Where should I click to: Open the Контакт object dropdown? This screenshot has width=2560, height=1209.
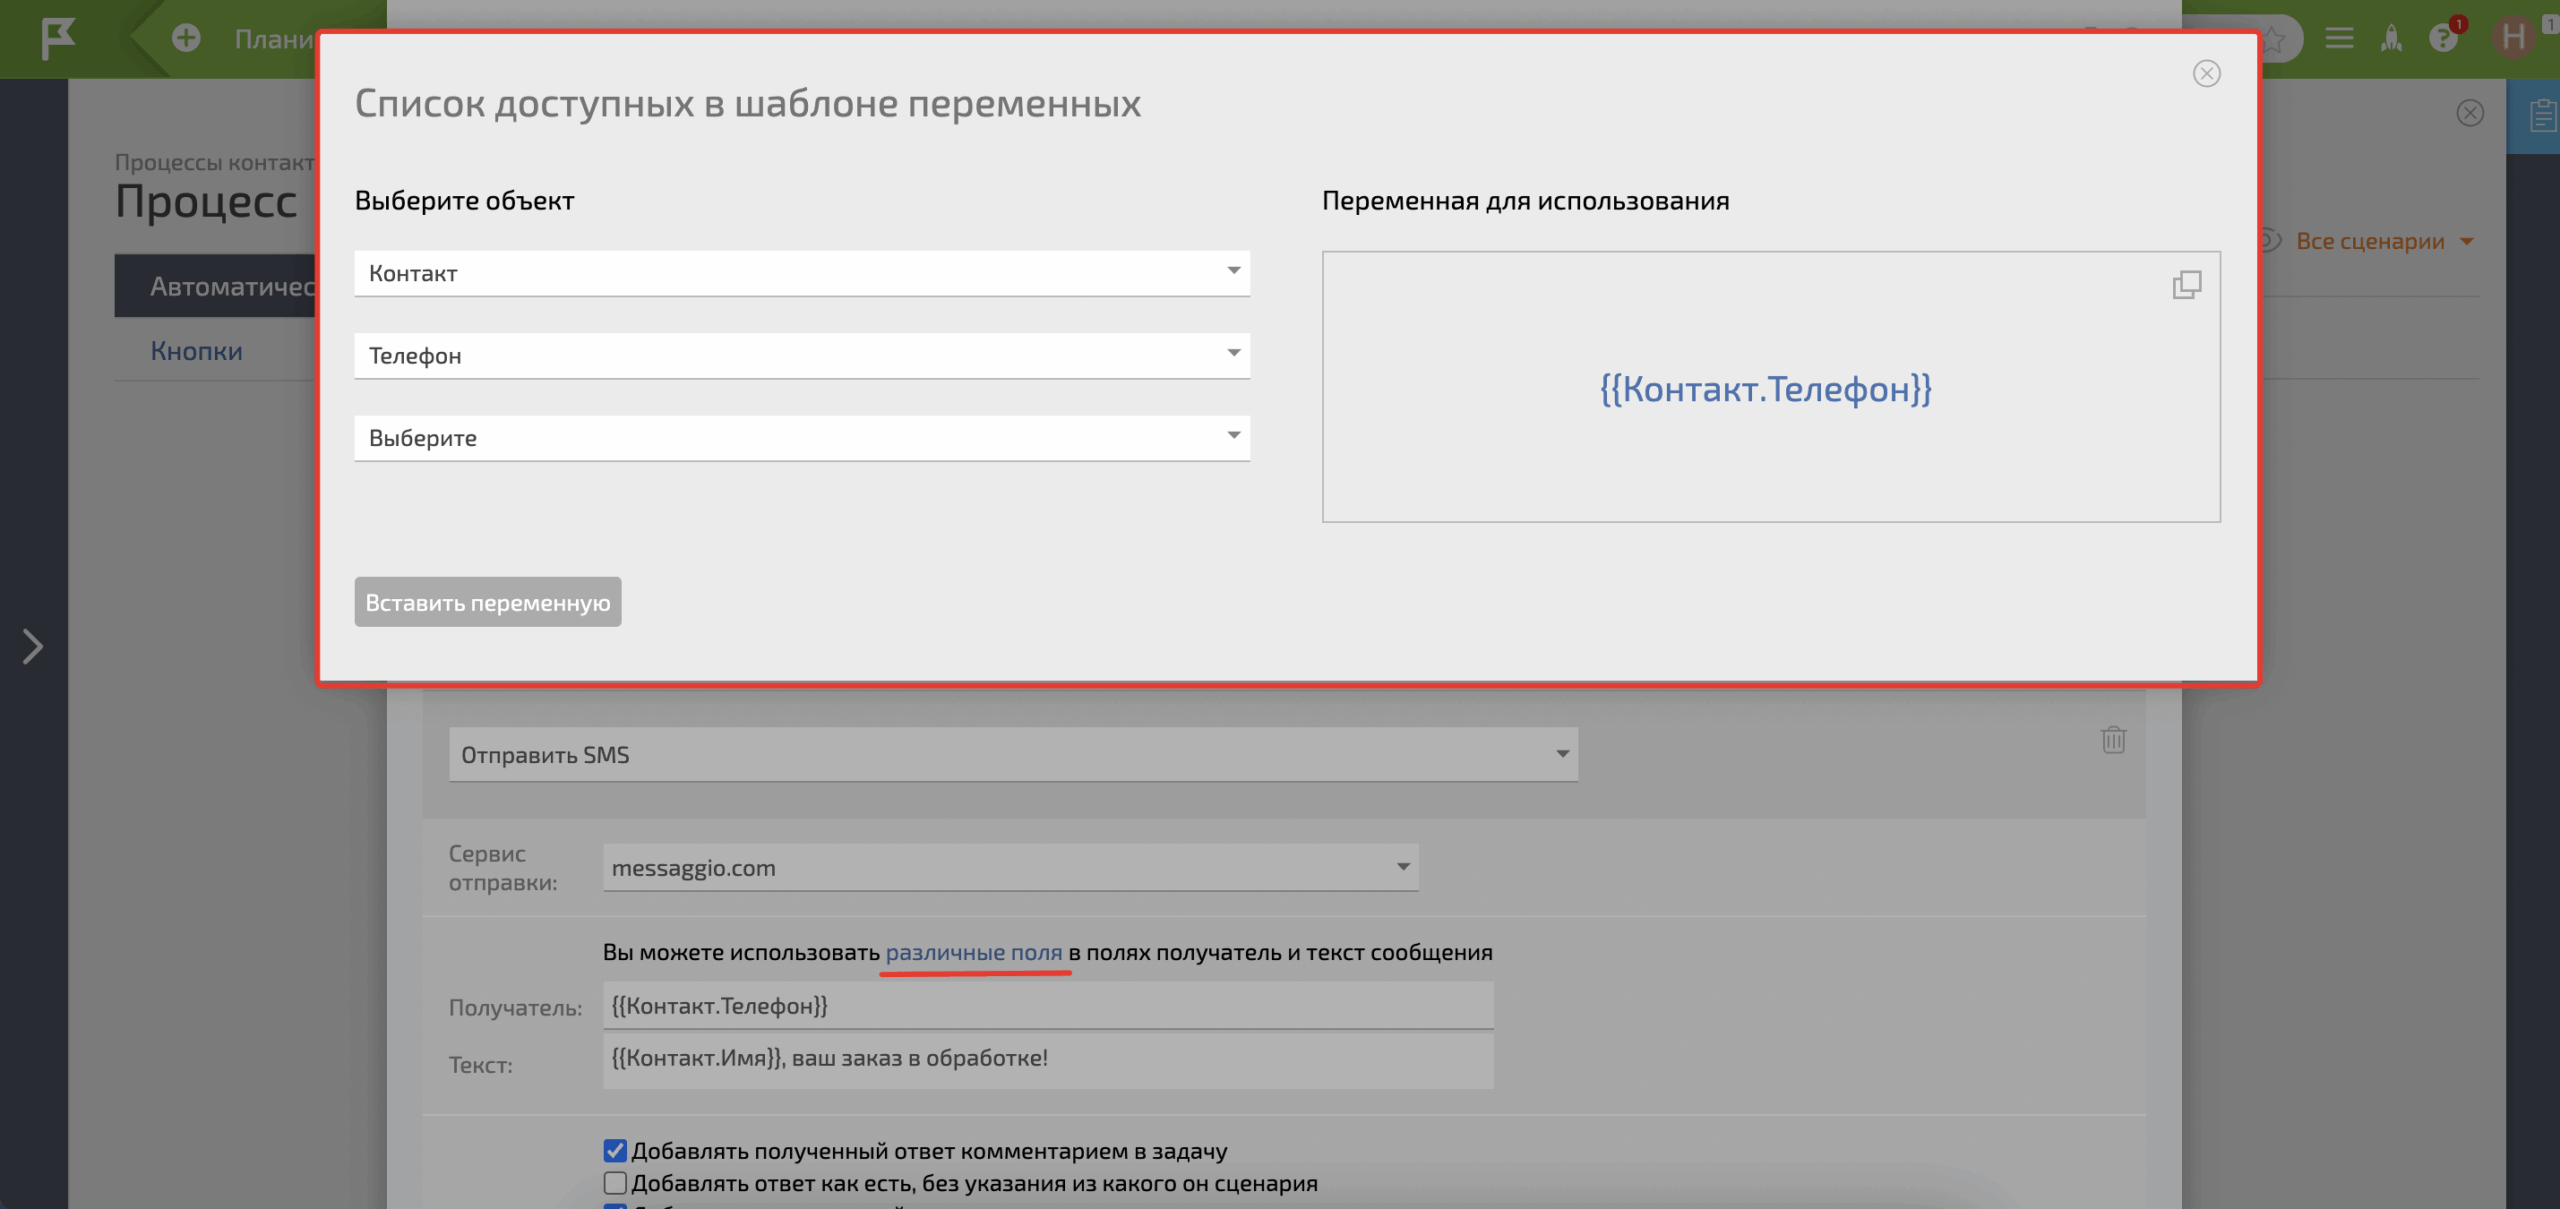801,273
